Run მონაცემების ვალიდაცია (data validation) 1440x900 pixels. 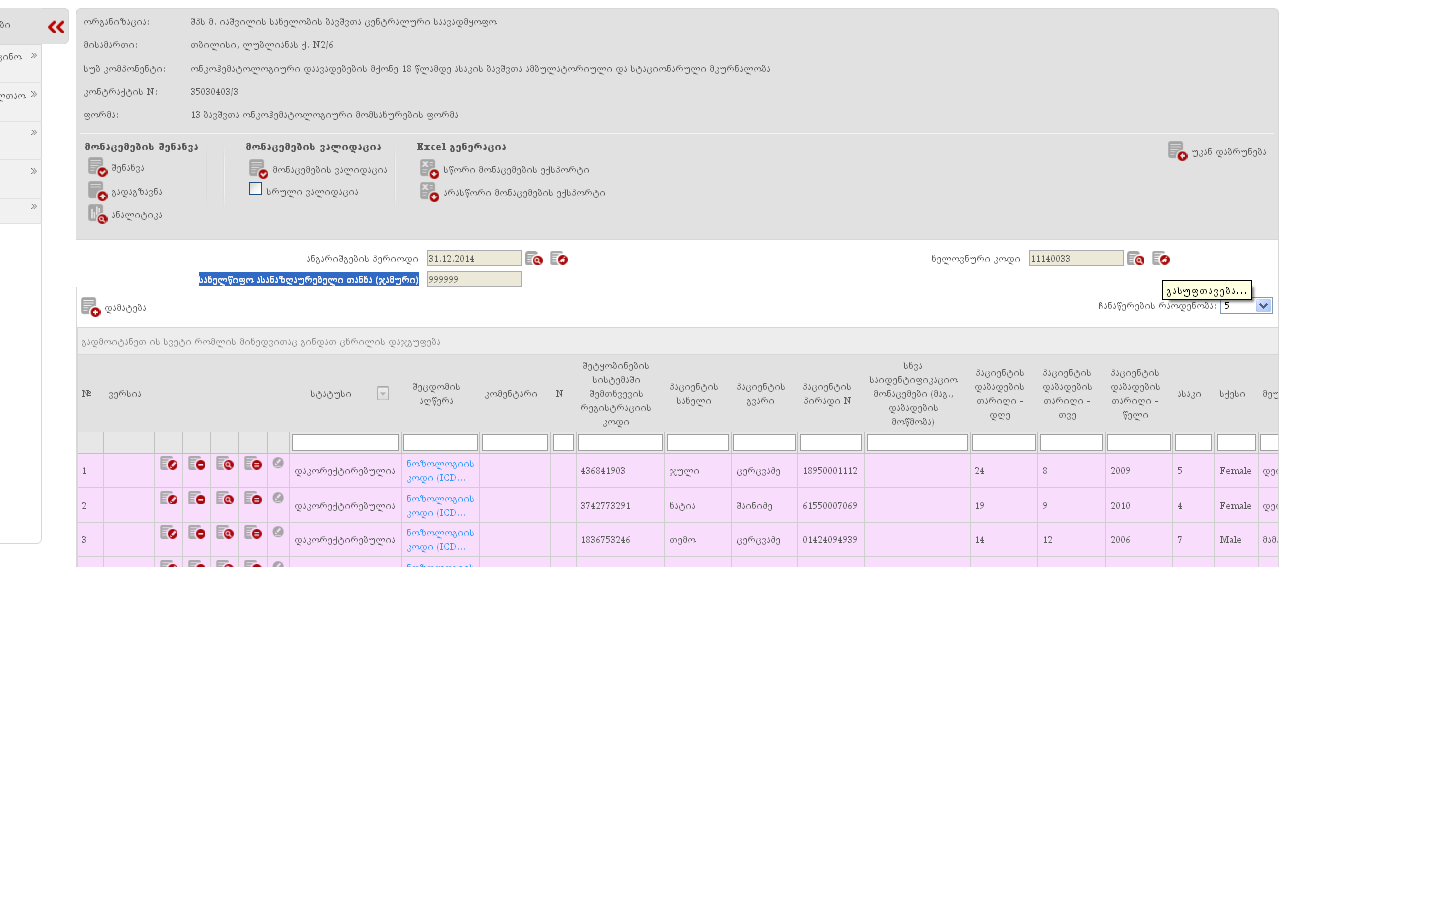click(258, 169)
